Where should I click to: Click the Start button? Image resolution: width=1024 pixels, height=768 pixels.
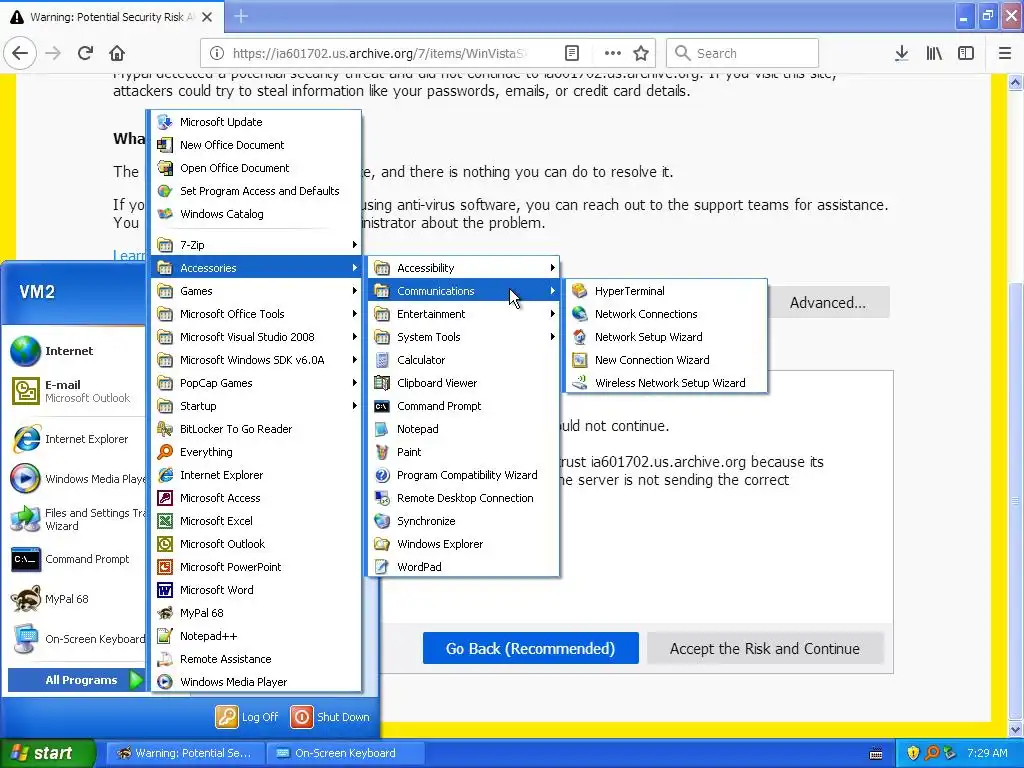coord(47,753)
